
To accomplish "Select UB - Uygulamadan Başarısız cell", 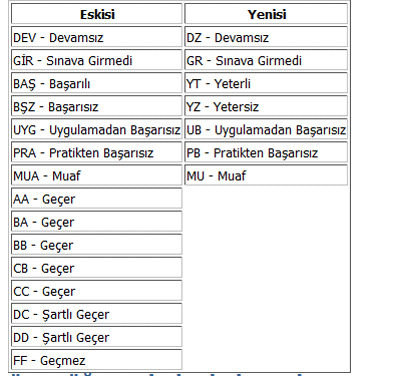I will point(266,129).
